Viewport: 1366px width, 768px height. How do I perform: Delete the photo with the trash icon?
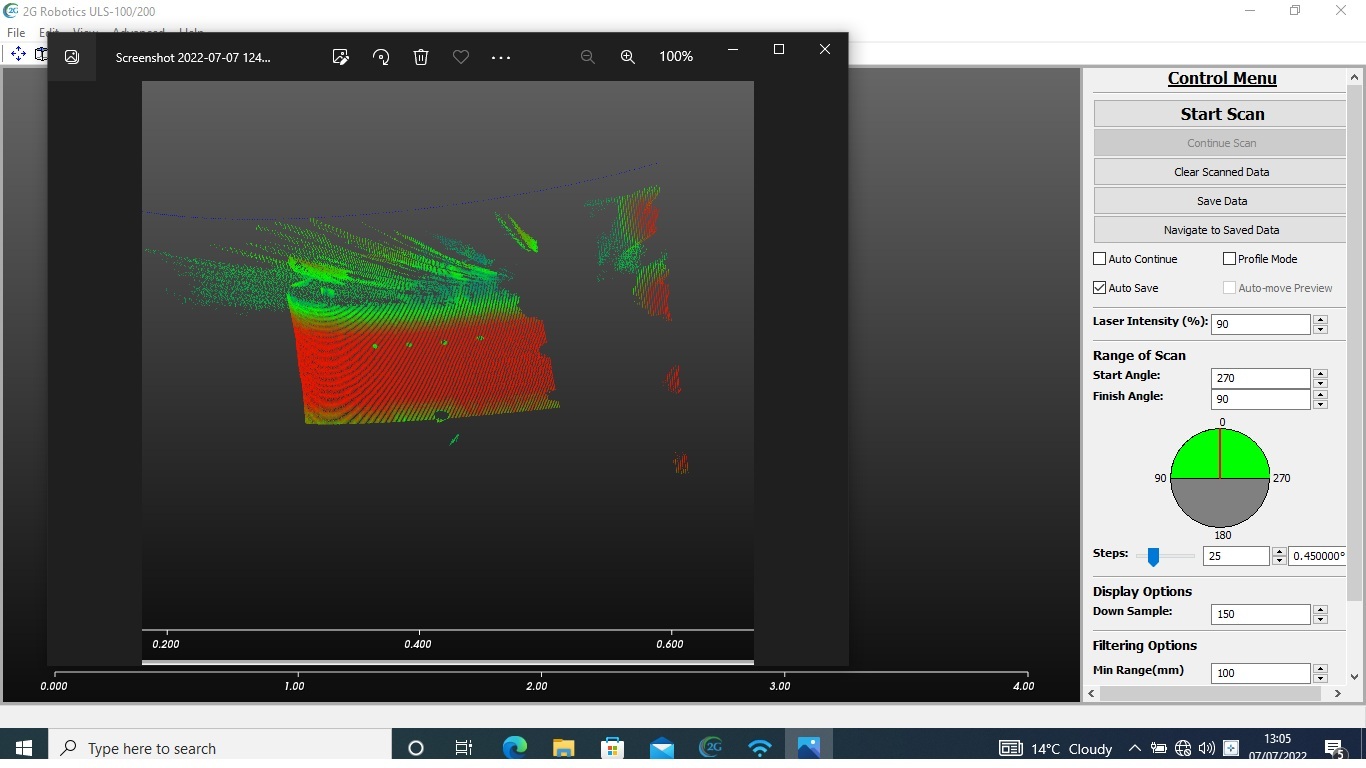[421, 57]
